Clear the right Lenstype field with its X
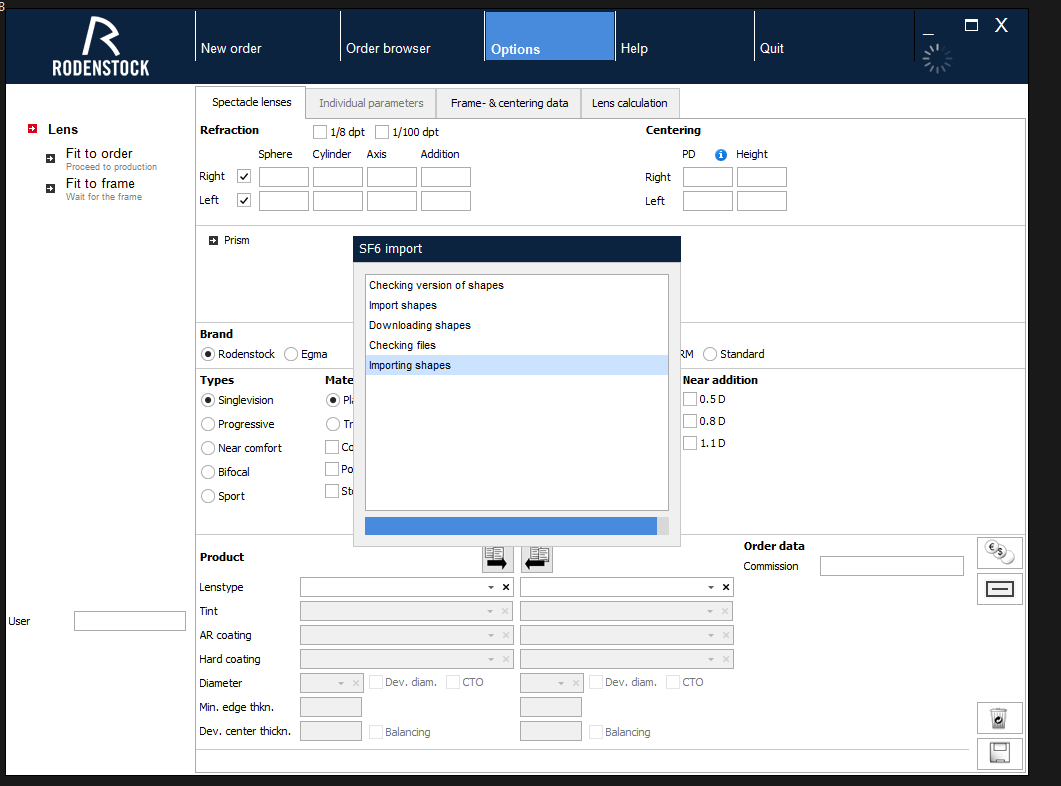Screen dimensions: 1061x786 tap(725, 587)
